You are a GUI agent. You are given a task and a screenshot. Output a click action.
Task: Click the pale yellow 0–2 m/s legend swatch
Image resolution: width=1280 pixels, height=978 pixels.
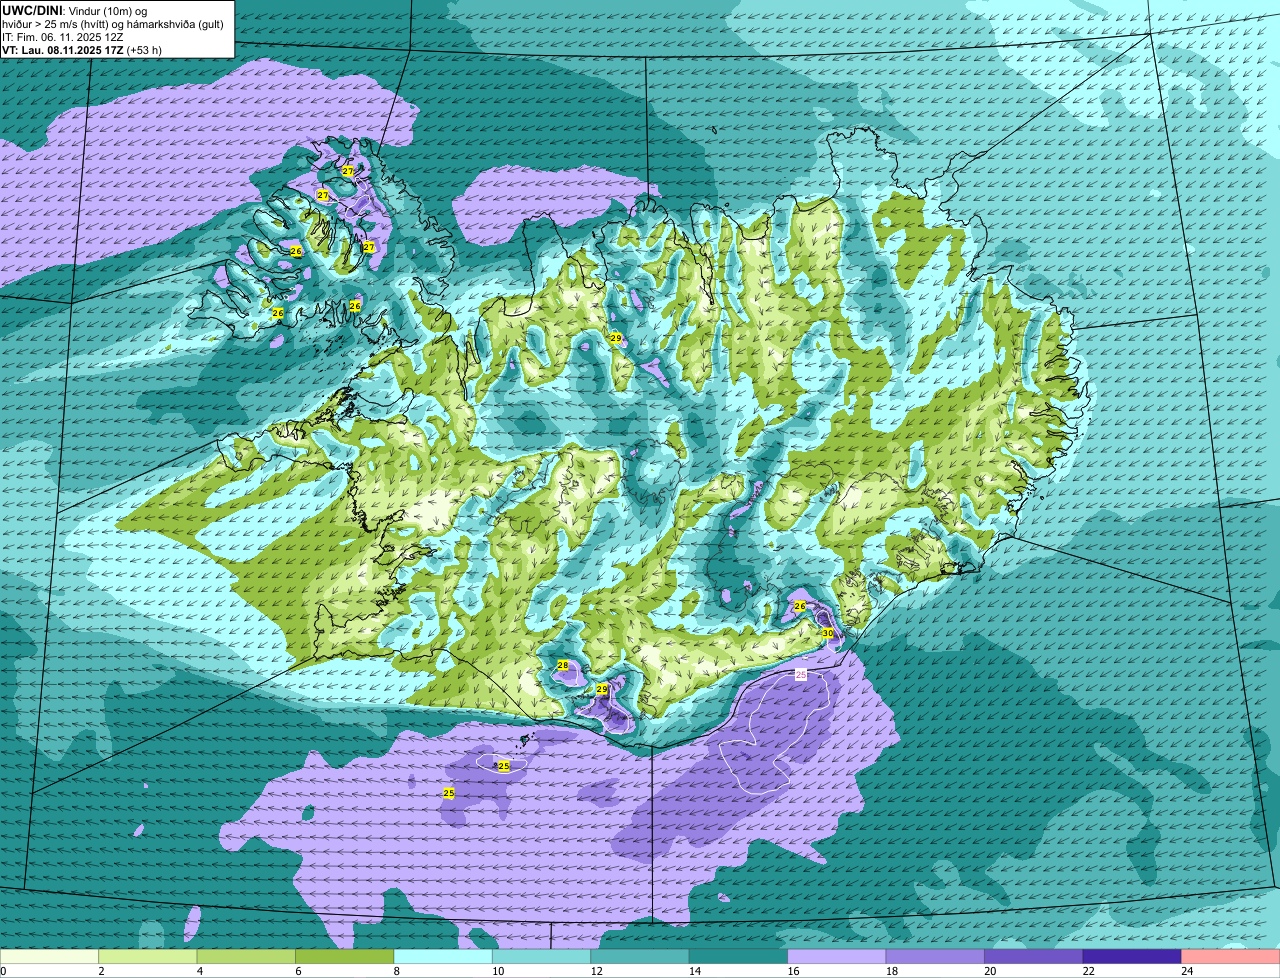[50, 957]
